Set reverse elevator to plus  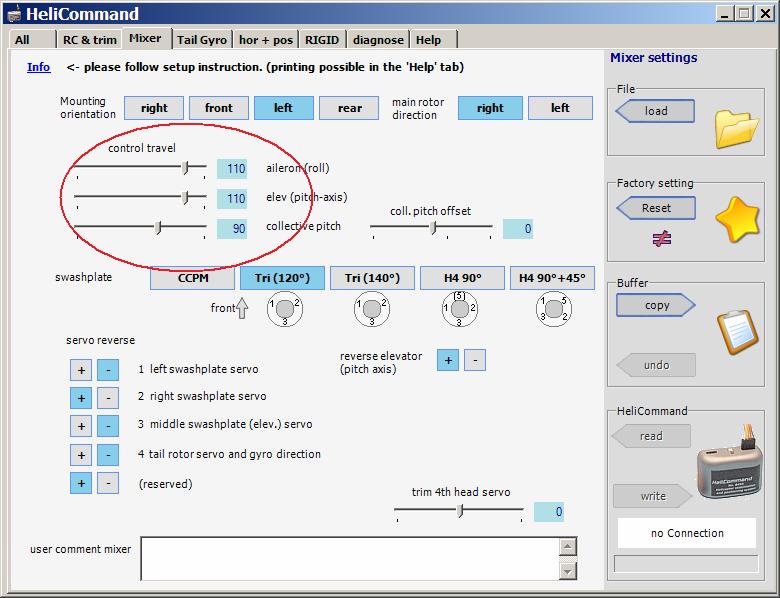coord(448,360)
